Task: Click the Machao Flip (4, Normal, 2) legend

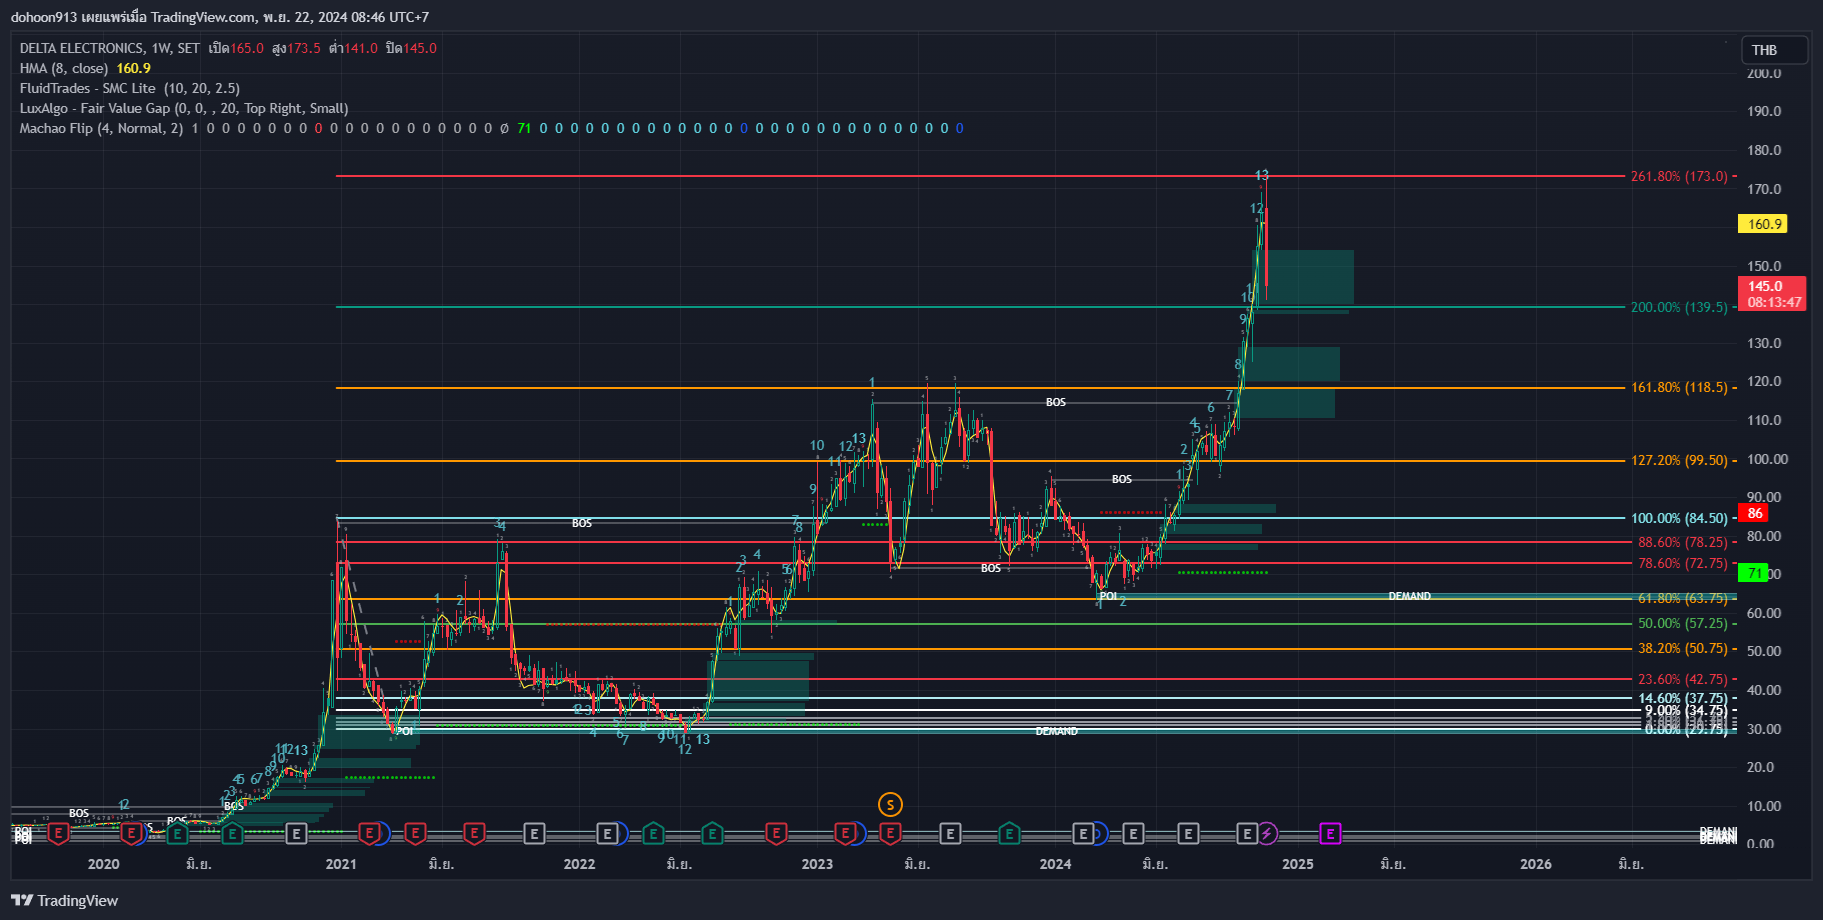Action: [101, 128]
